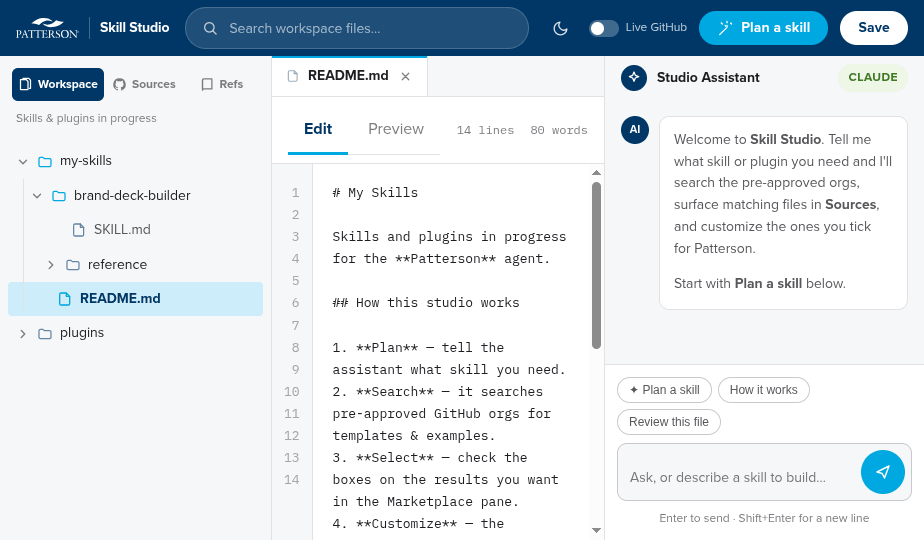Click the search magnifier icon

210,28
